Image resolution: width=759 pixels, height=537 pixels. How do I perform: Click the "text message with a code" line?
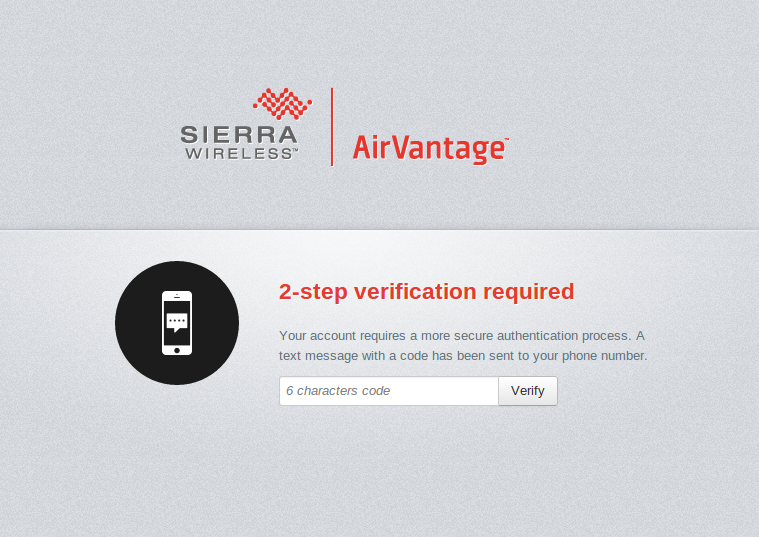point(463,355)
